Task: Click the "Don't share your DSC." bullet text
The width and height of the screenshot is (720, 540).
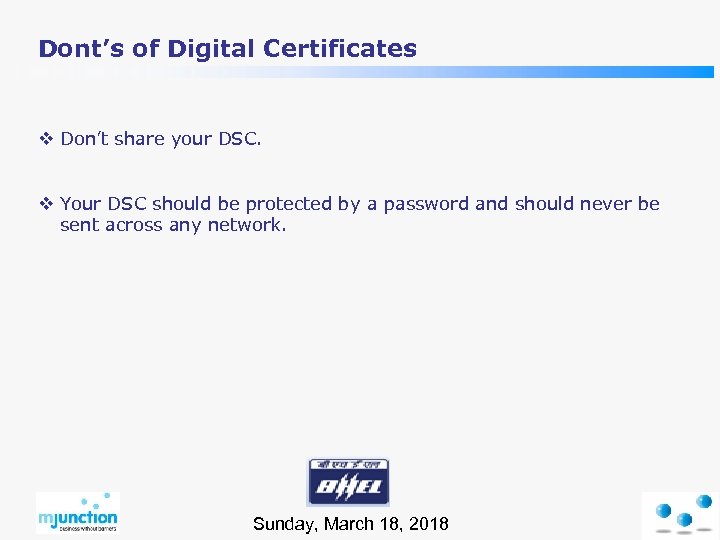Action: click(x=161, y=139)
